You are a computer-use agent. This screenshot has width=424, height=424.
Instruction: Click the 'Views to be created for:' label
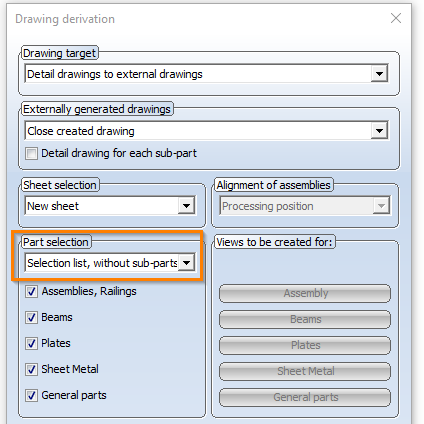pos(274,242)
